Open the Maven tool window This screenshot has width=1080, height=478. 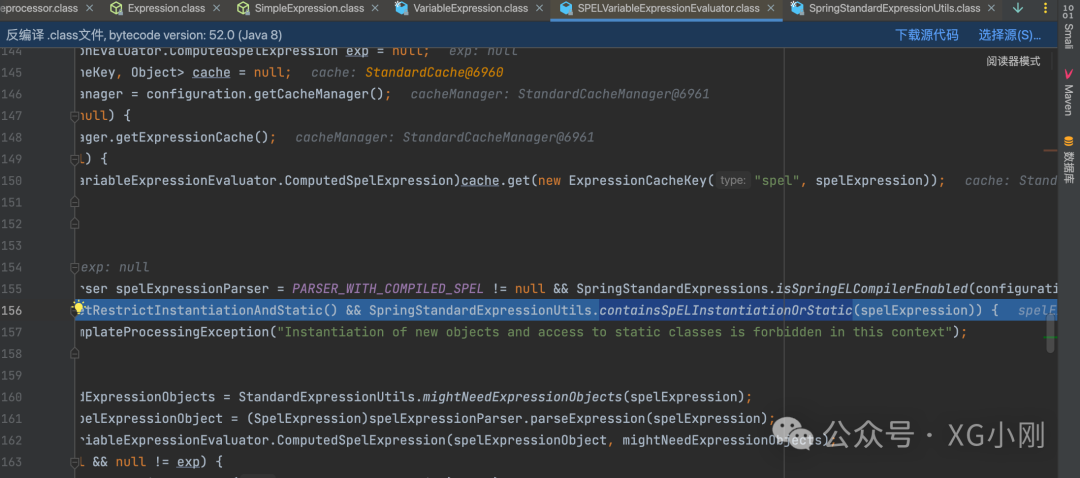1068,93
